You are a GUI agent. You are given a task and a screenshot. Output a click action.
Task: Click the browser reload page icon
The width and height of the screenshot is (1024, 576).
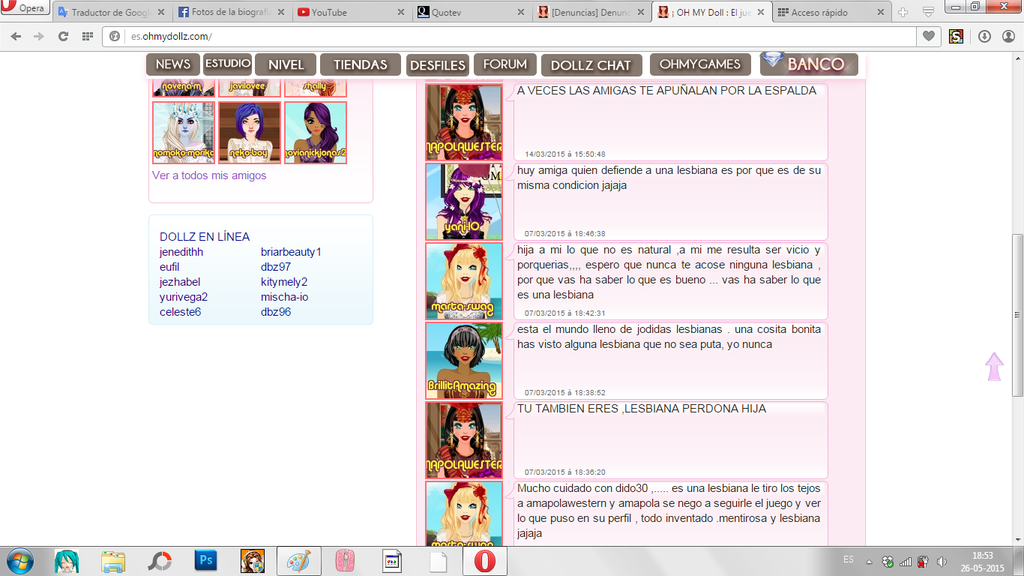click(x=63, y=36)
